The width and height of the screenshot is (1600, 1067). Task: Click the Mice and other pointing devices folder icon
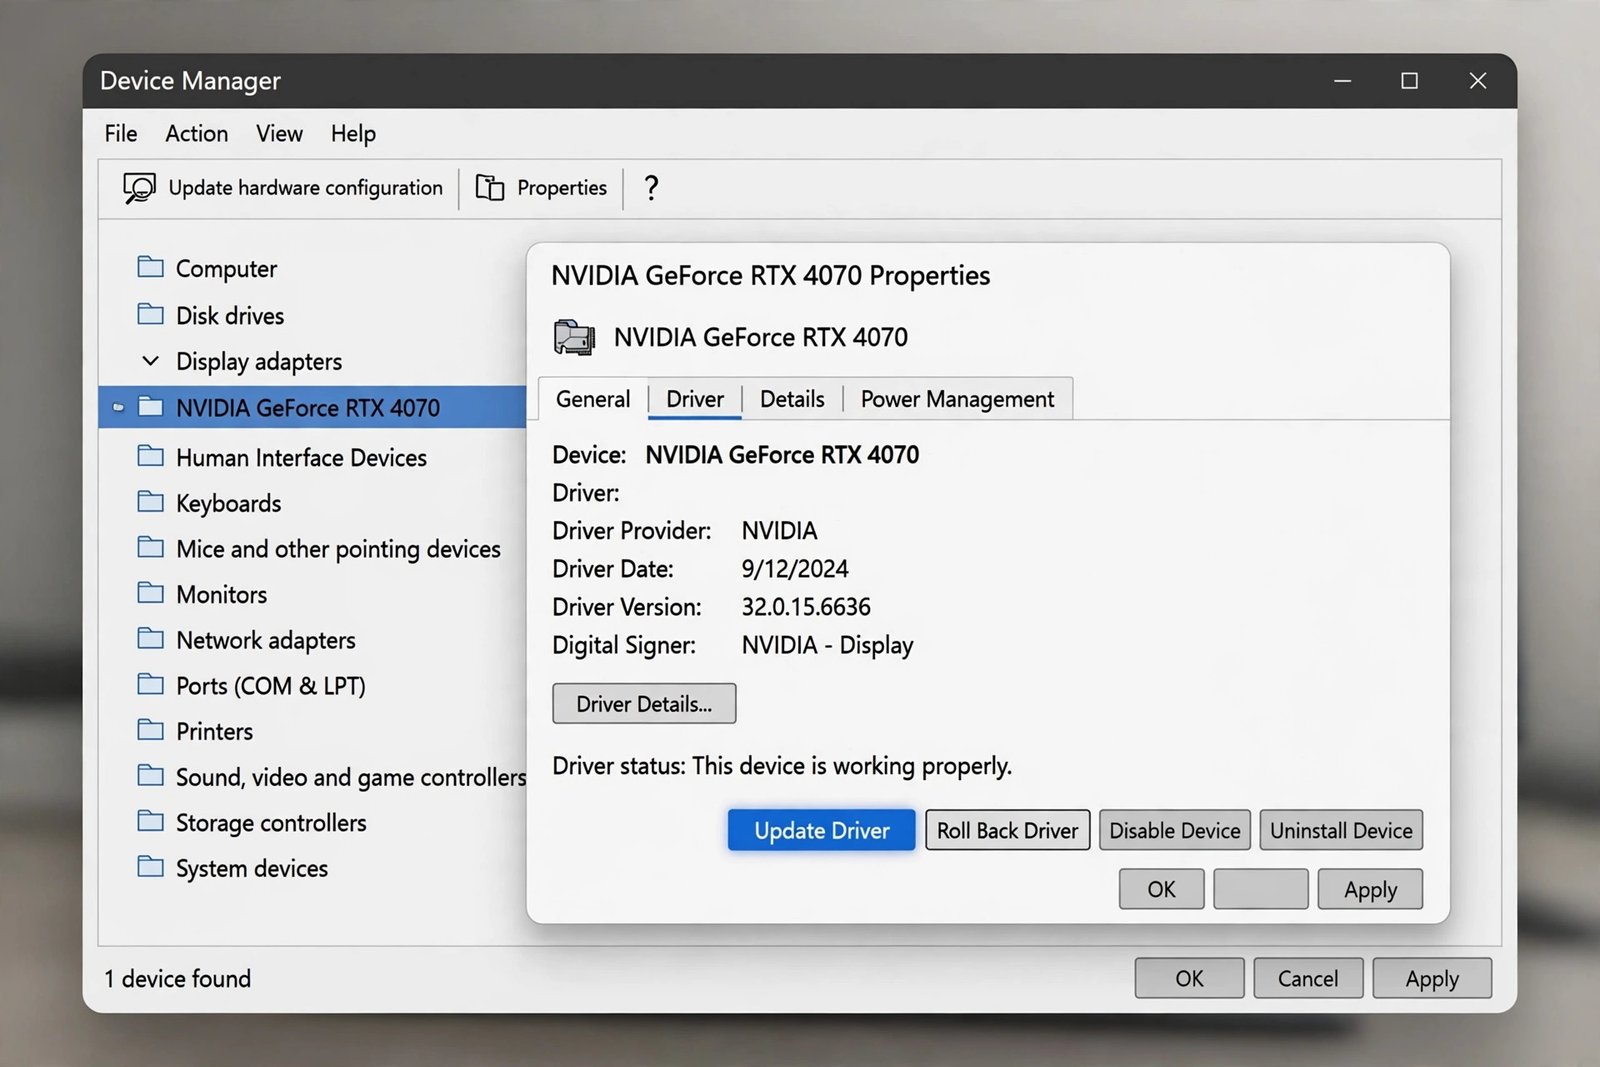tap(150, 547)
